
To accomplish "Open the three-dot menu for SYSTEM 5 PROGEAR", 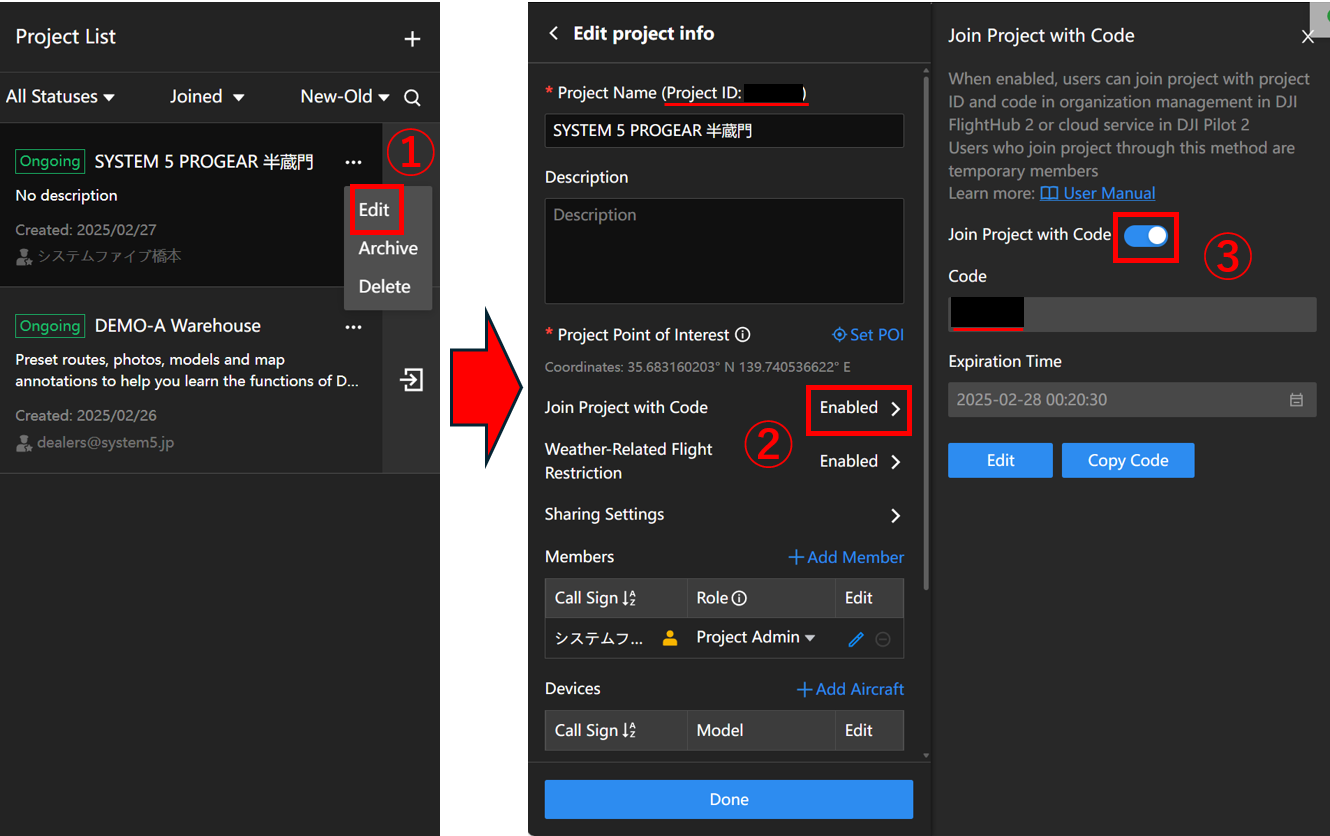I will tap(353, 162).
